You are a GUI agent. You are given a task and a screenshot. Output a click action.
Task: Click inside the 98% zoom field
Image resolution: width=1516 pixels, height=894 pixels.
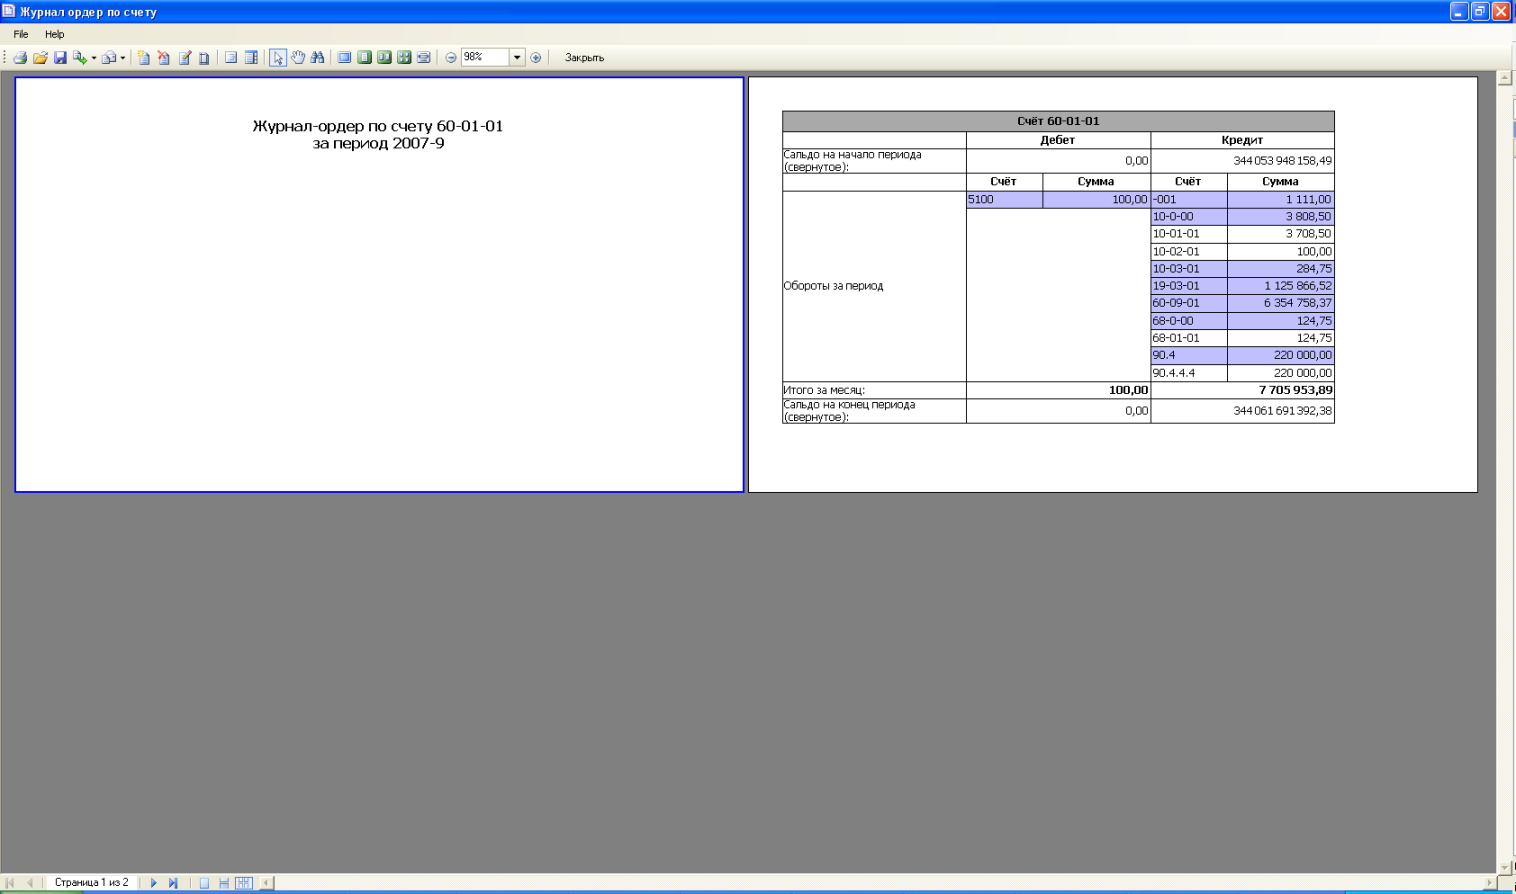tap(485, 57)
